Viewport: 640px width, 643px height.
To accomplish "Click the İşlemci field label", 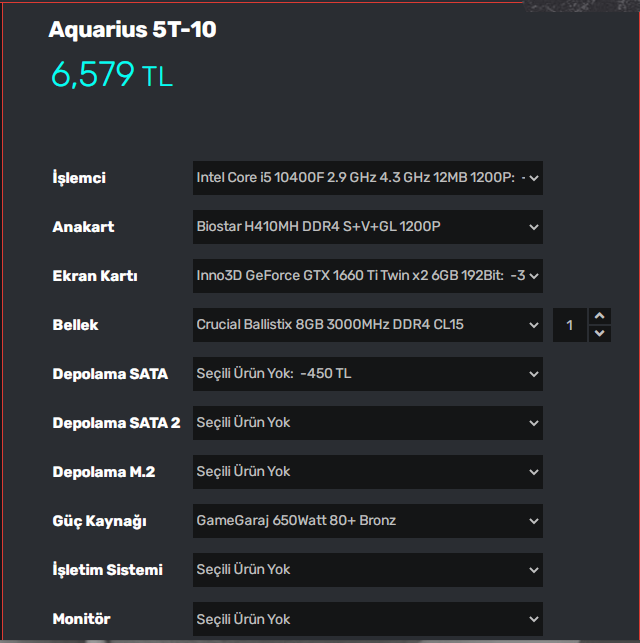I will 79,178.
